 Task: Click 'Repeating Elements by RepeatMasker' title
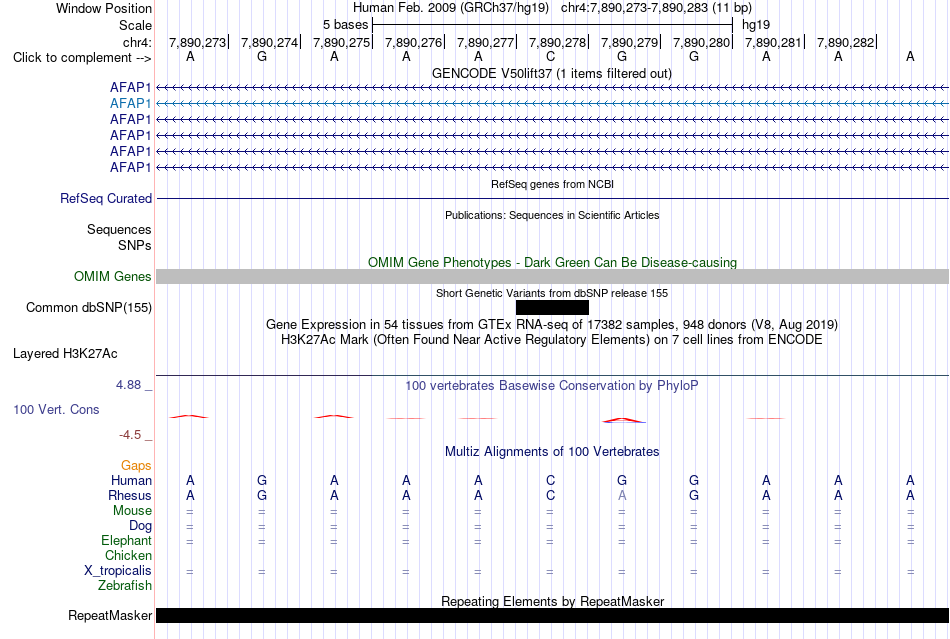pos(552,601)
